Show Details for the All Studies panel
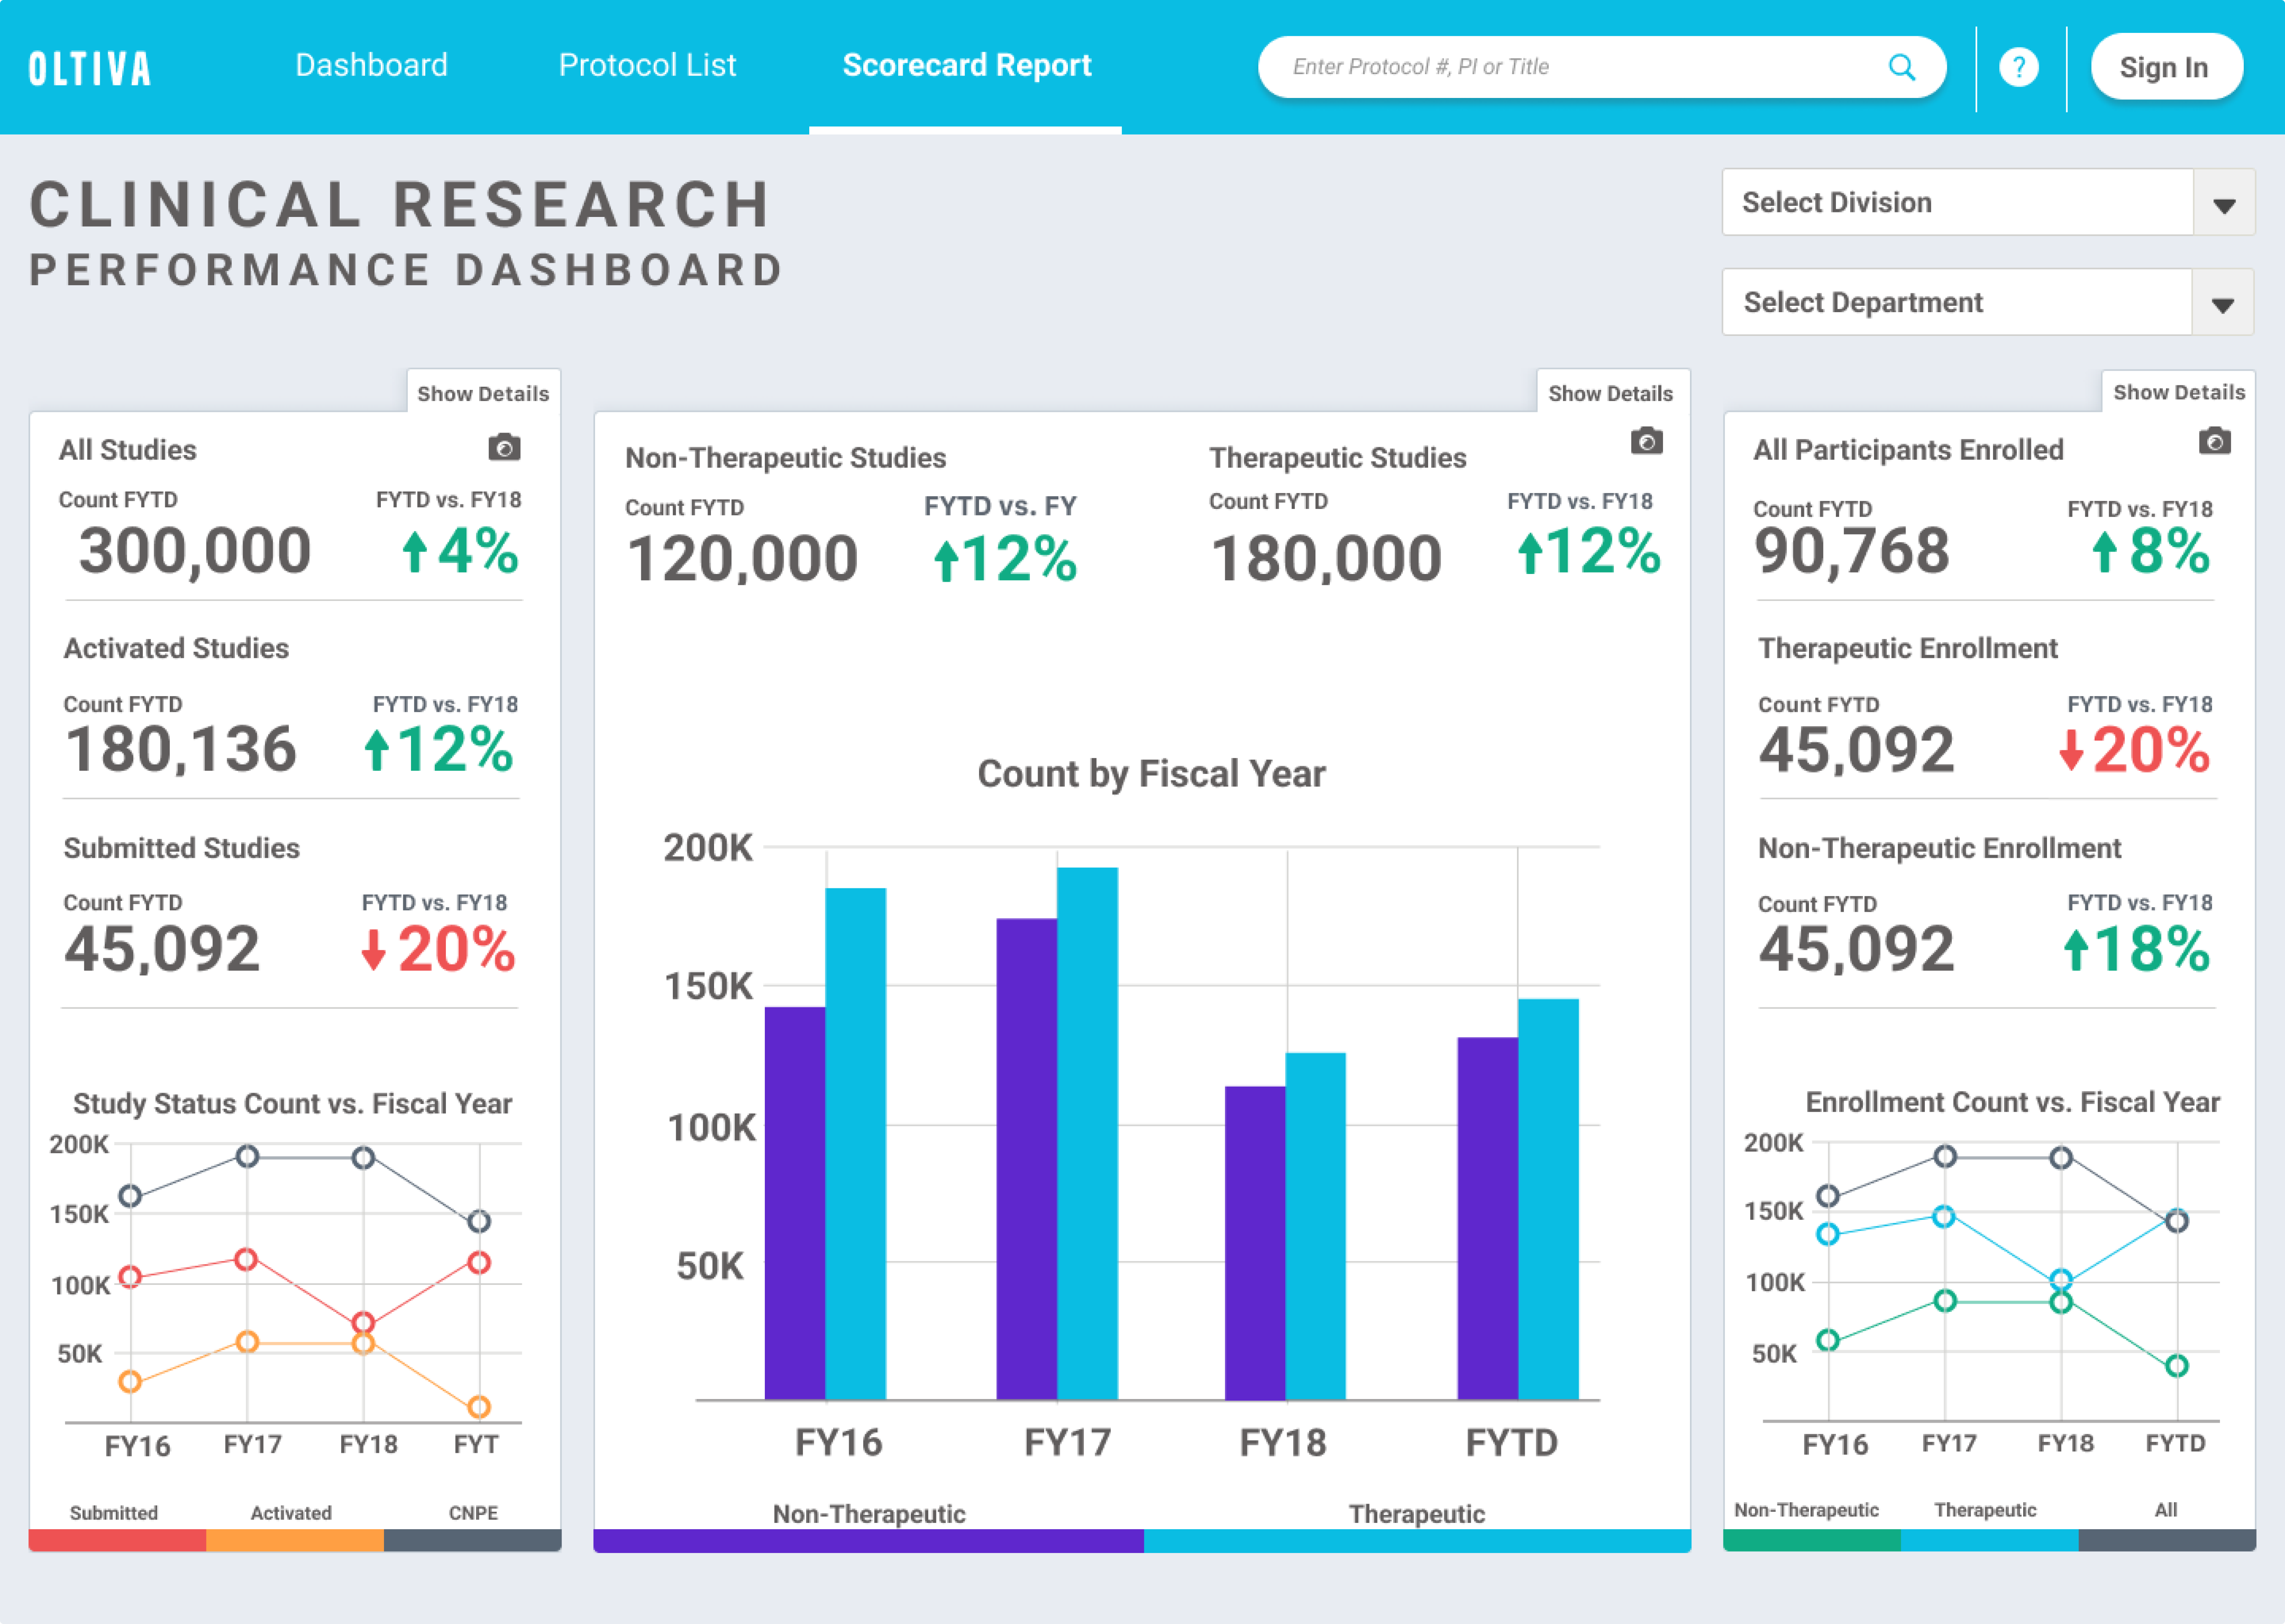Image resolution: width=2285 pixels, height=1624 pixels. click(483, 393)
